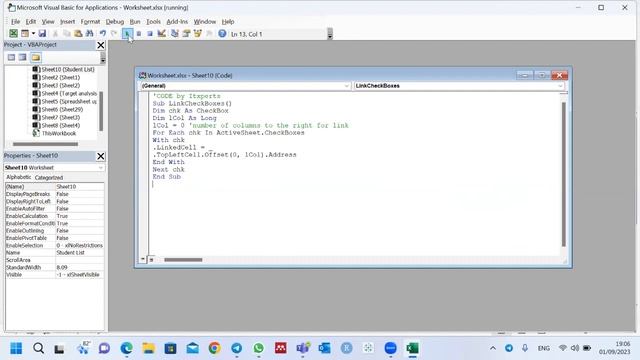Click the code window vertical scrollbar
This screenshot has height=360, width=640.
click(x=563, y=174)
